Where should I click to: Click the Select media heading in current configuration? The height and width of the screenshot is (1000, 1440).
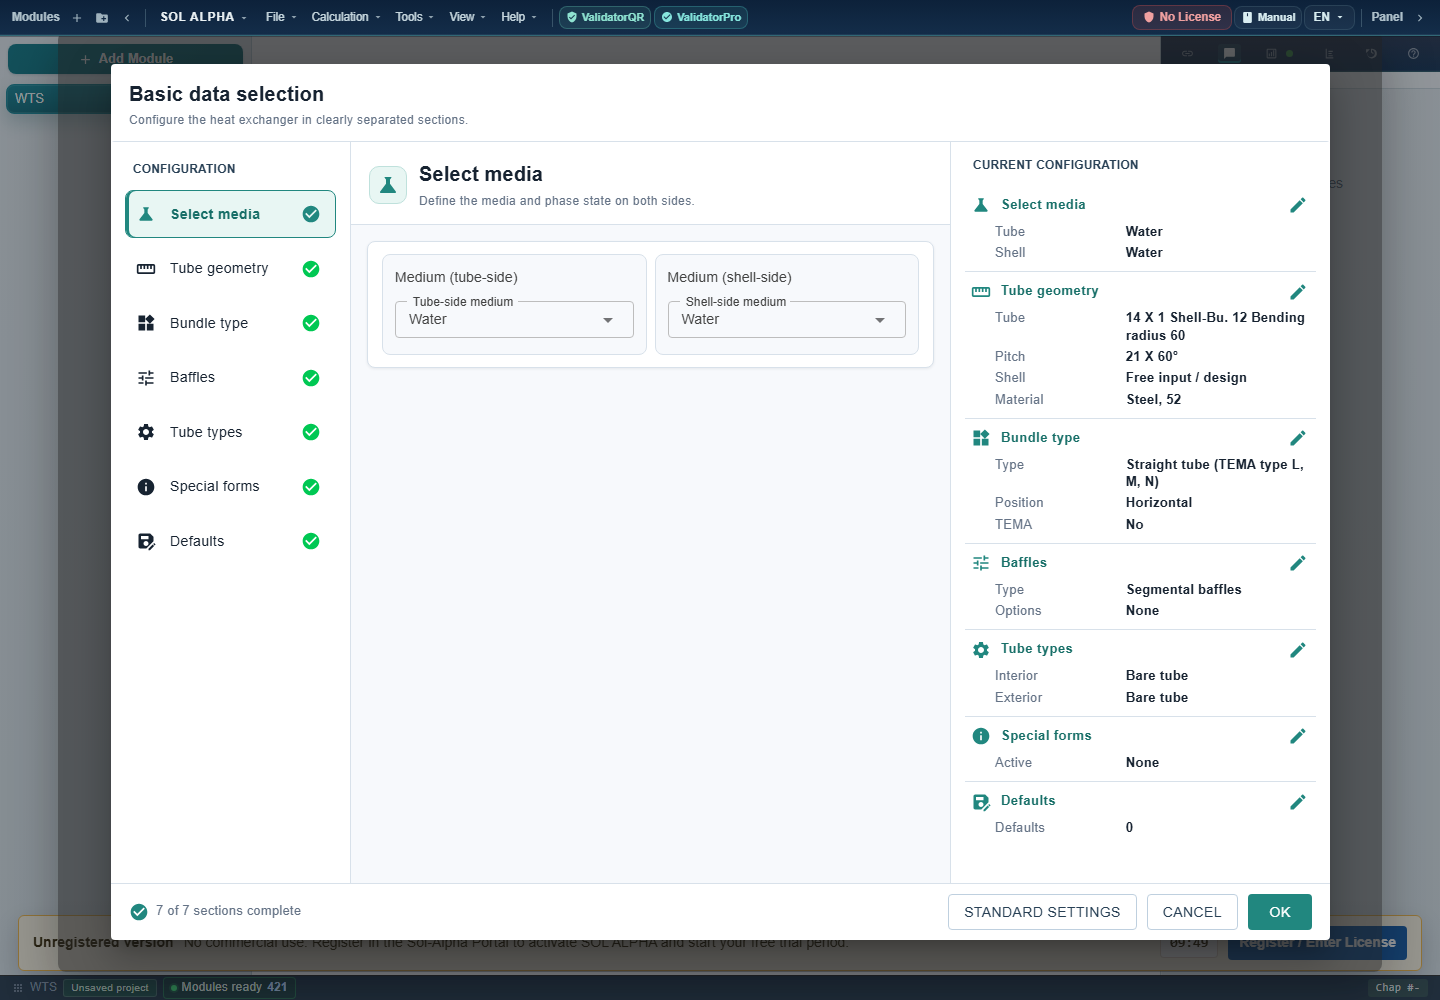[x=1043, y=205]
